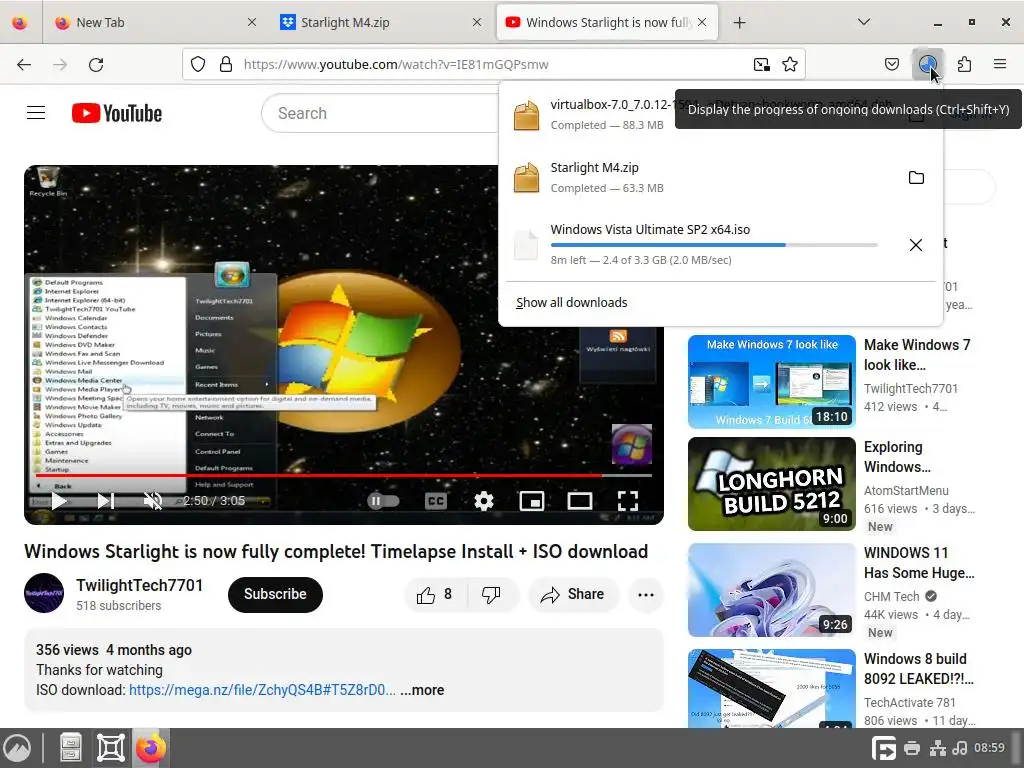Viewport: 1024px width, 768px height.
Task: Click the Firefox downloads toolbar button
Action: (928, 64)
